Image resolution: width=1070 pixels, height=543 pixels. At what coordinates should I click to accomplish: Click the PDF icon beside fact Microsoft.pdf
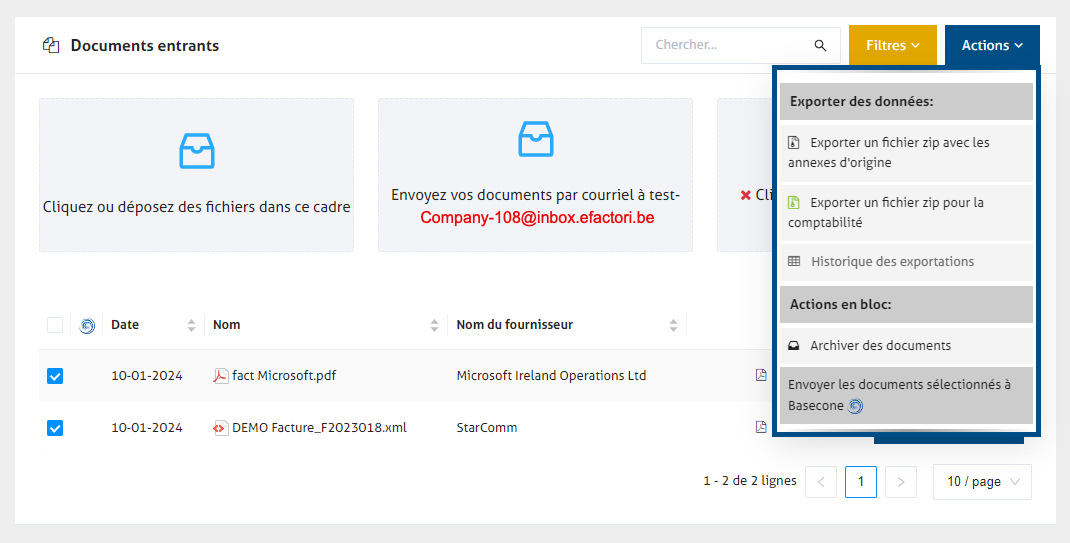[220, 376]
